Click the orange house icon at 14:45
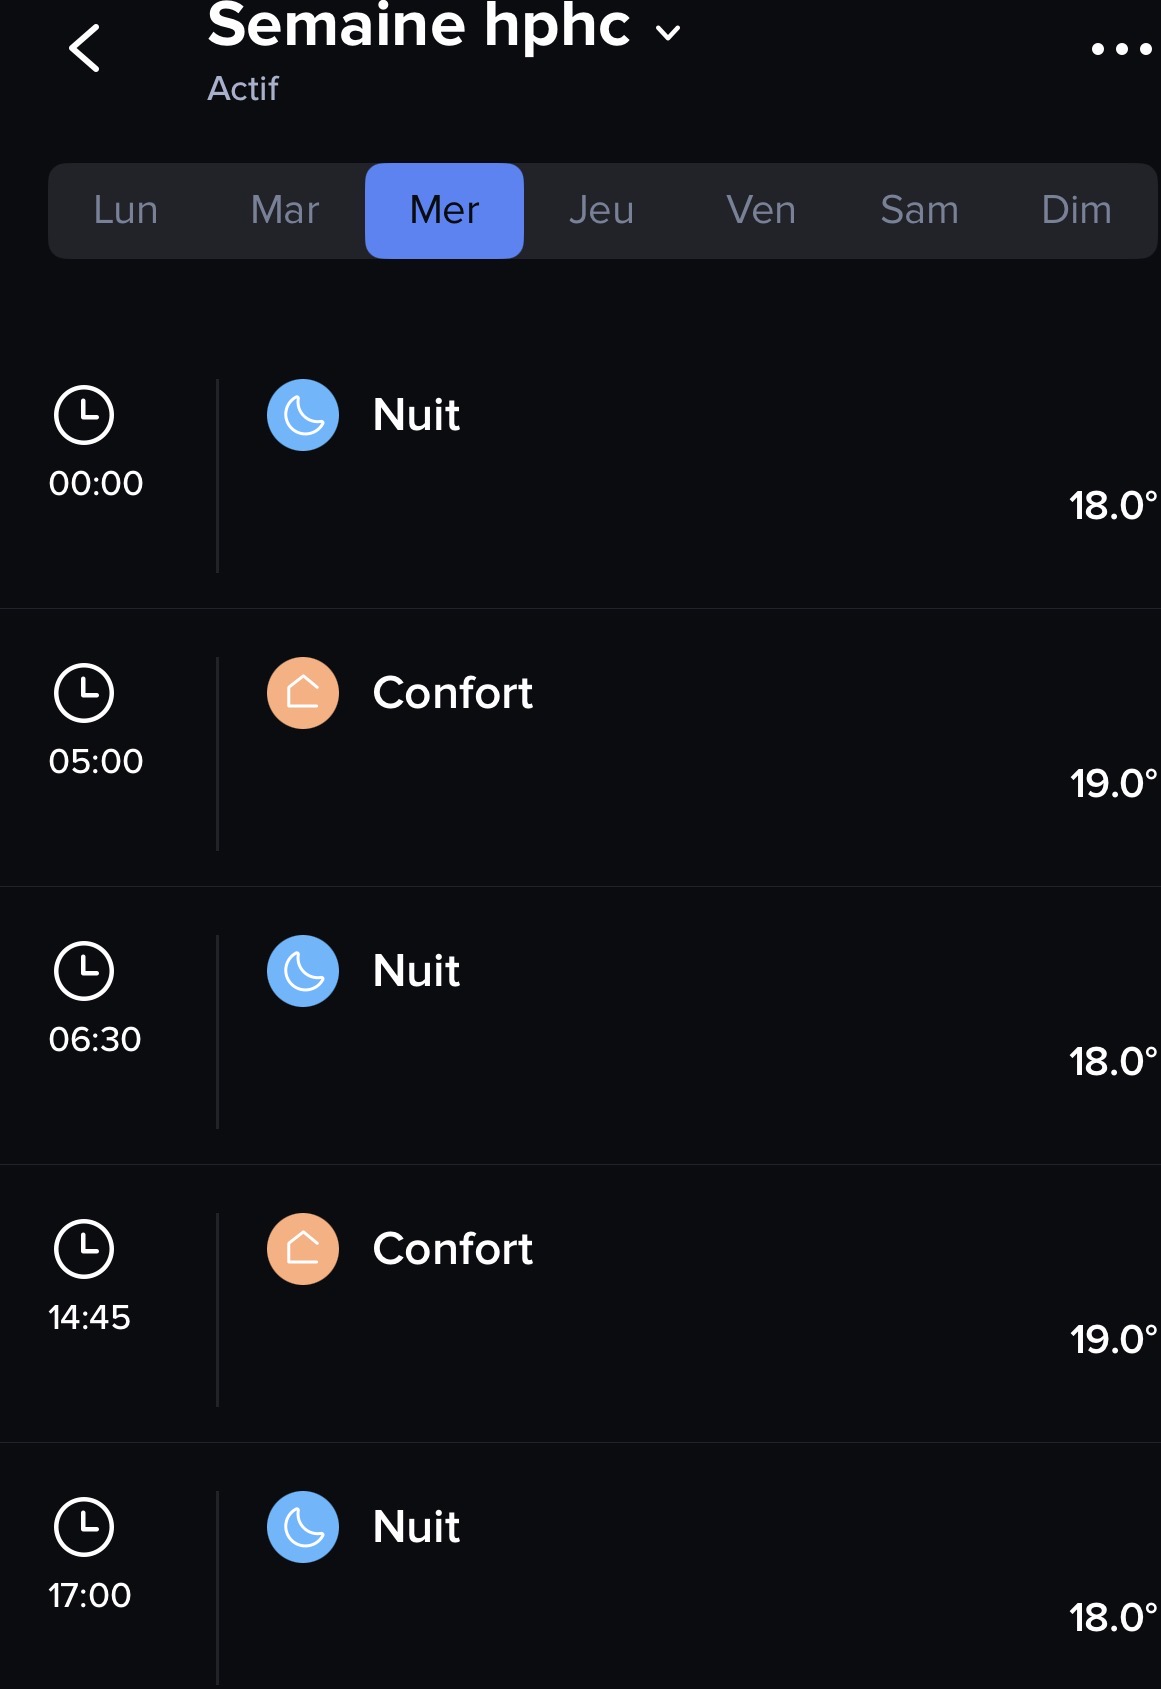The height and width of the screenshot is (1689, 1161). pos(303,1249)
